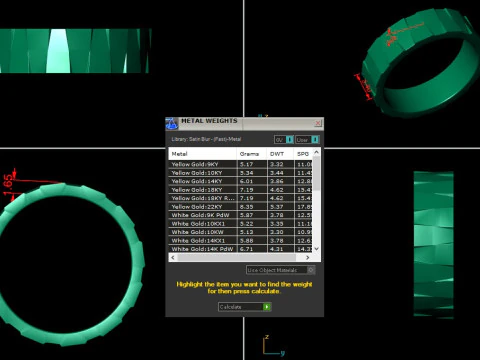Click the 5.22 grams cell
Image resolution: width=480 pixels, height=360 pixels.
(x=252, y=224)
